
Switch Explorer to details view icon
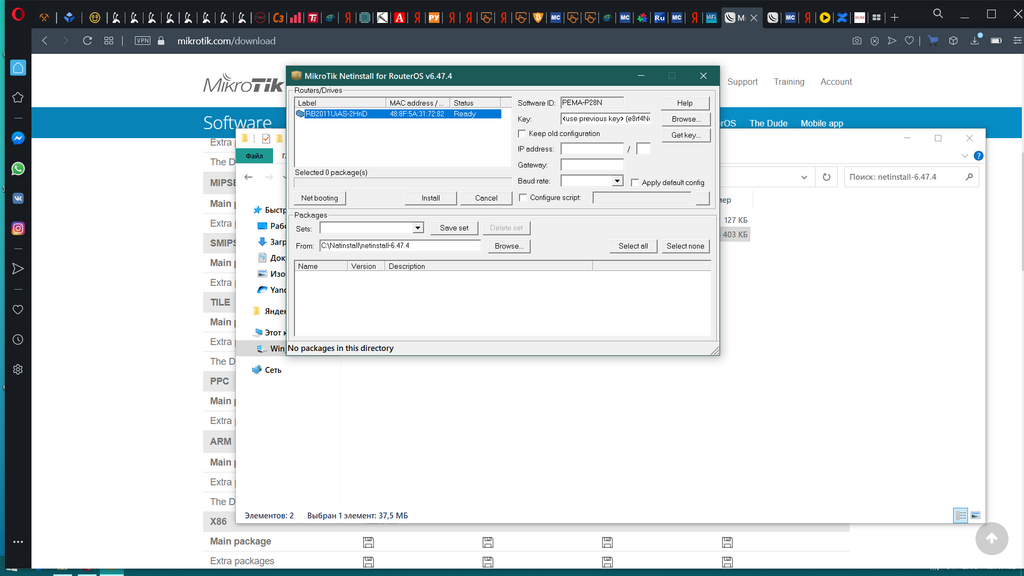[960, 515]
